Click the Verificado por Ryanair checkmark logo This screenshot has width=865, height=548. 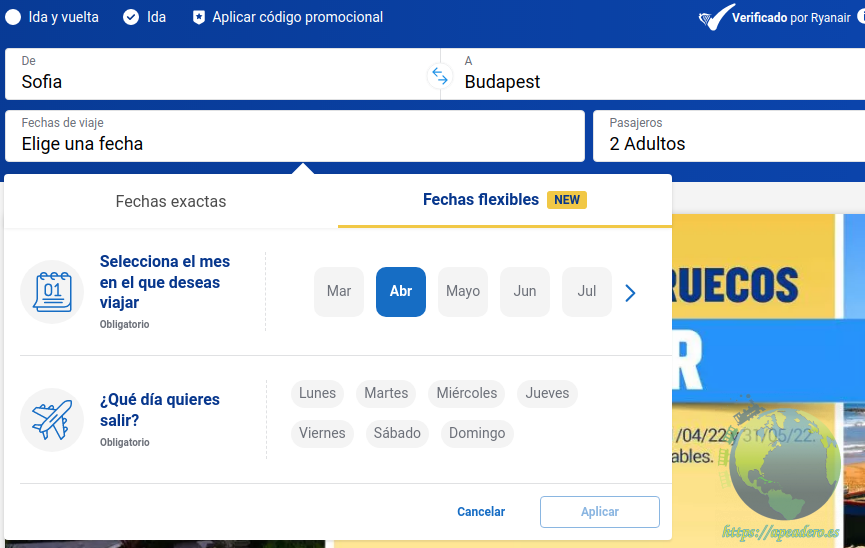[x=714, y=18]
